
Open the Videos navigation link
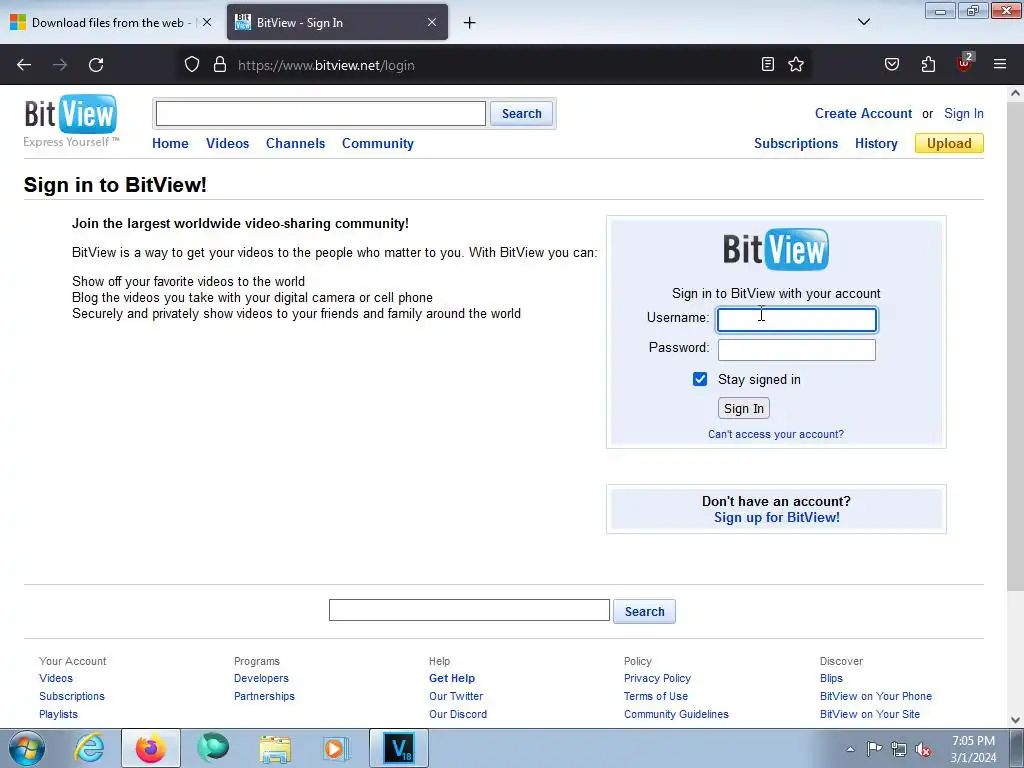(227, 144)
